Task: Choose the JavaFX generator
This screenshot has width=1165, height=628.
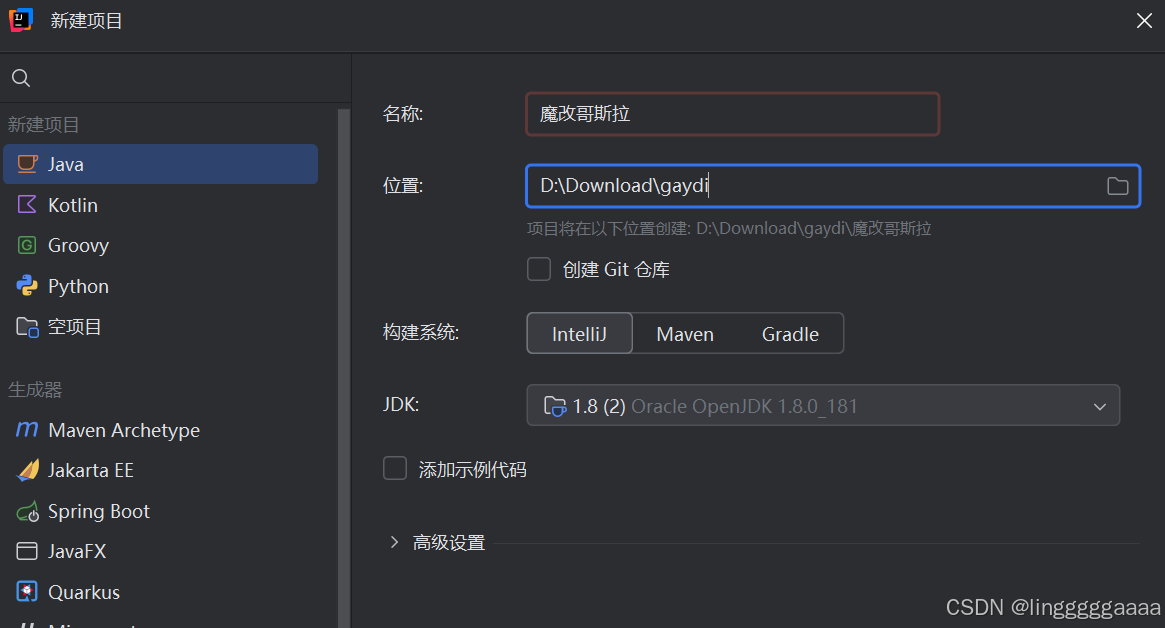Action: (x=160, y=551)
